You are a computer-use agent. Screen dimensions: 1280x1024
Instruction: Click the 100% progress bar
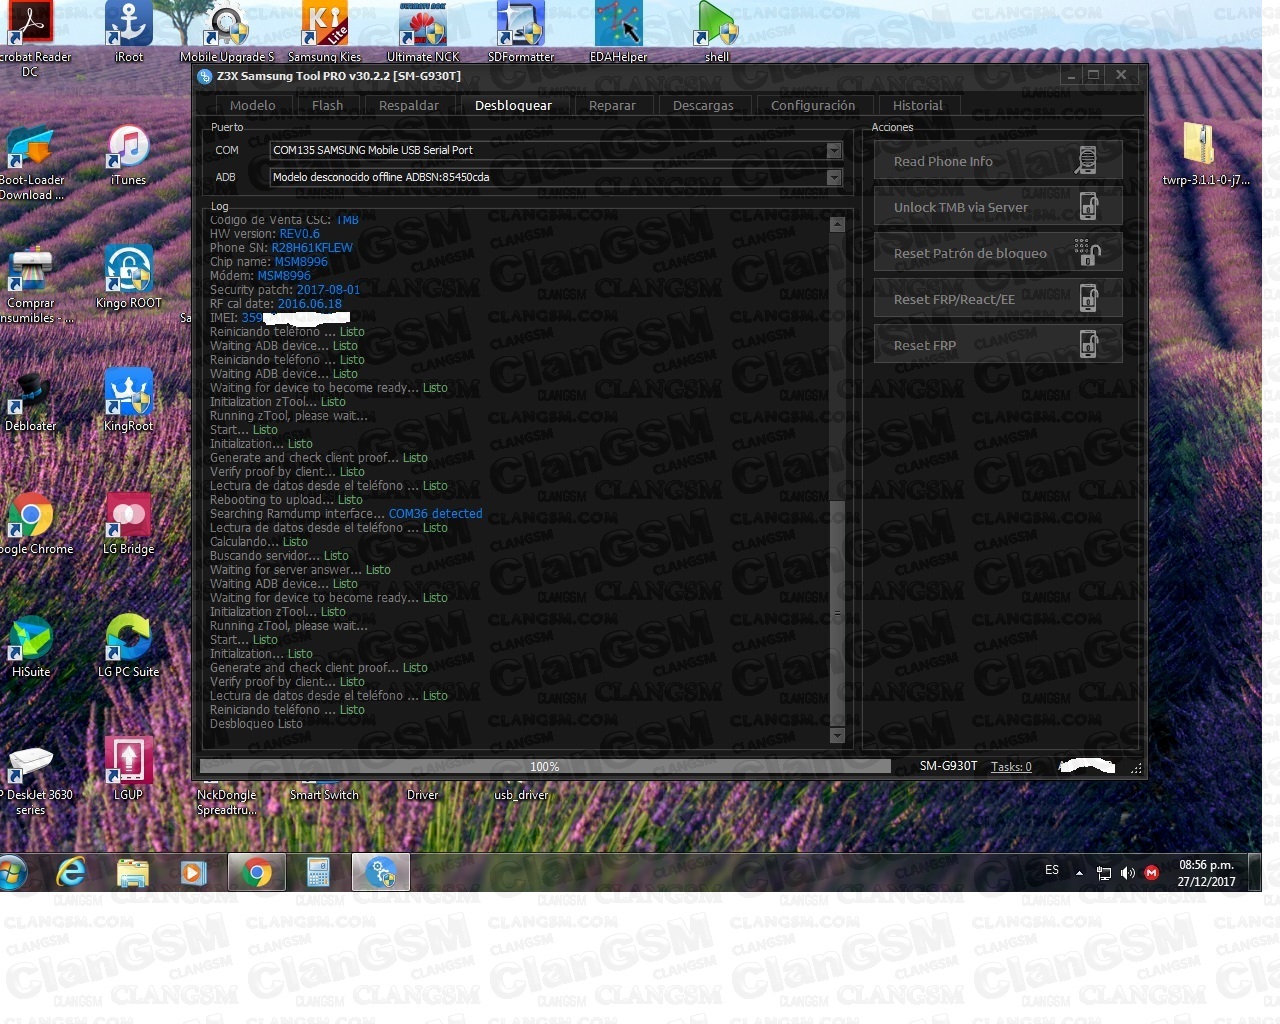545,767
